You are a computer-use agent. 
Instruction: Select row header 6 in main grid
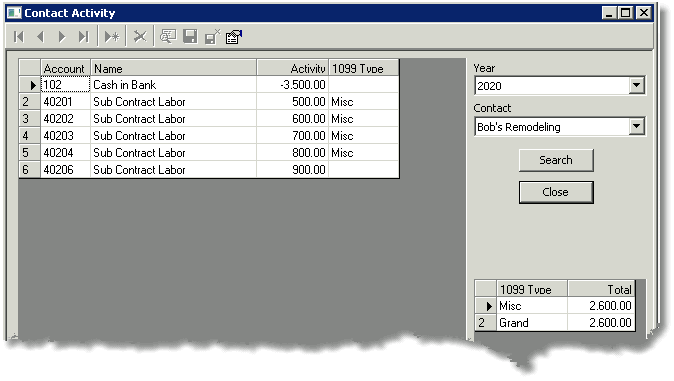pos(30,170)
